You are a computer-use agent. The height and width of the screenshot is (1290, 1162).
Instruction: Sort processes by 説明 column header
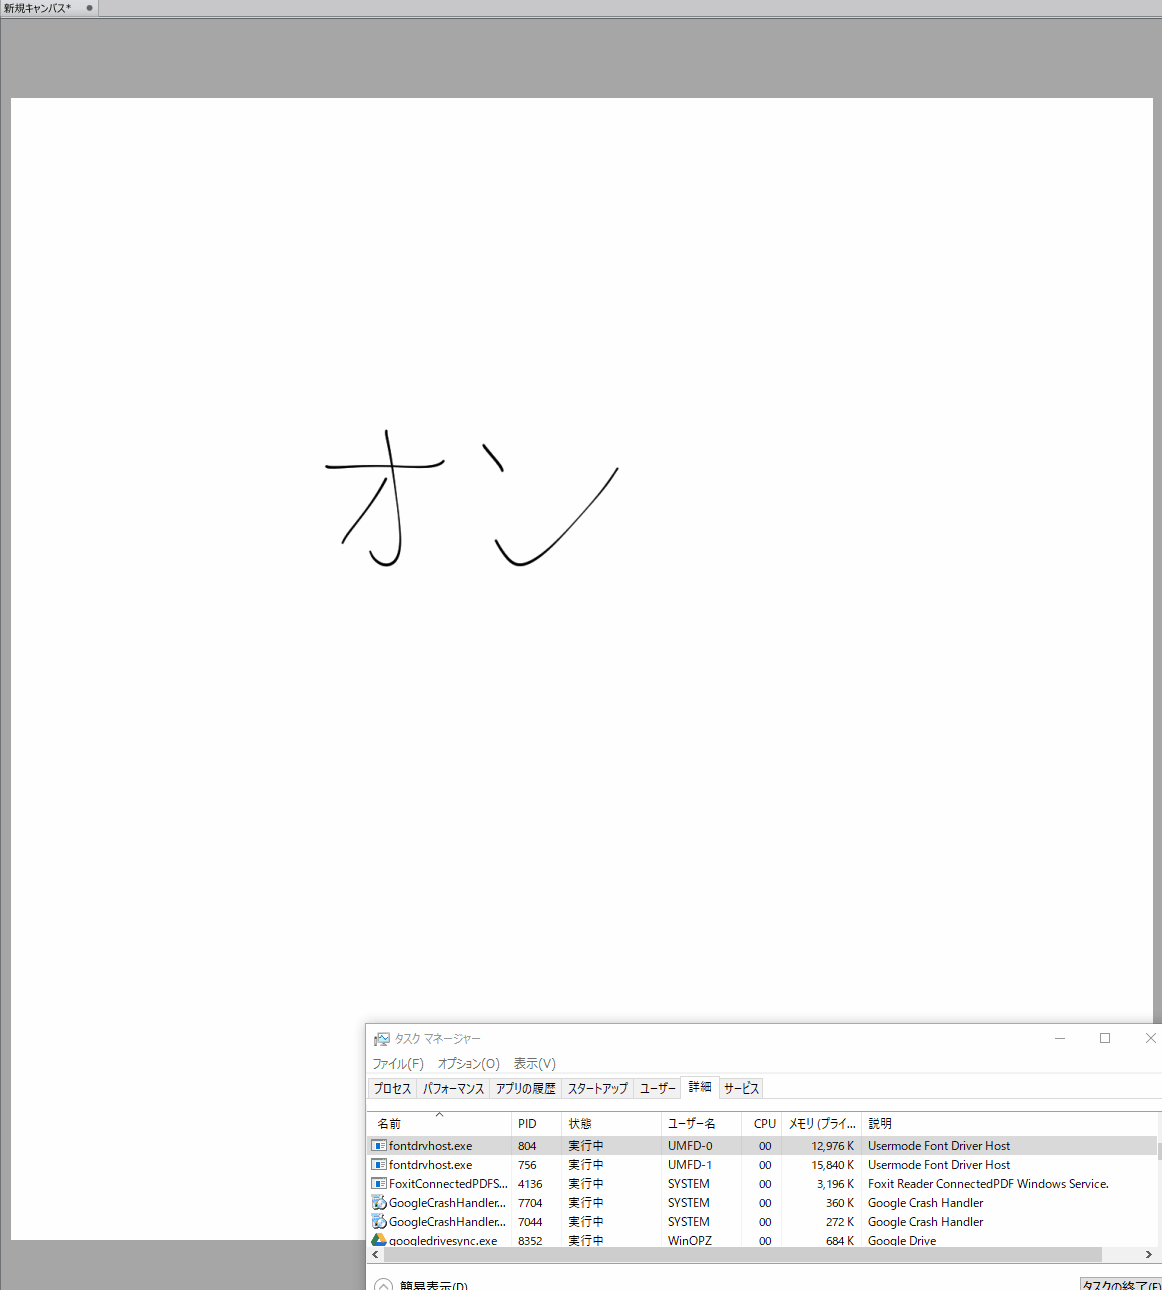point(1010,1123)
